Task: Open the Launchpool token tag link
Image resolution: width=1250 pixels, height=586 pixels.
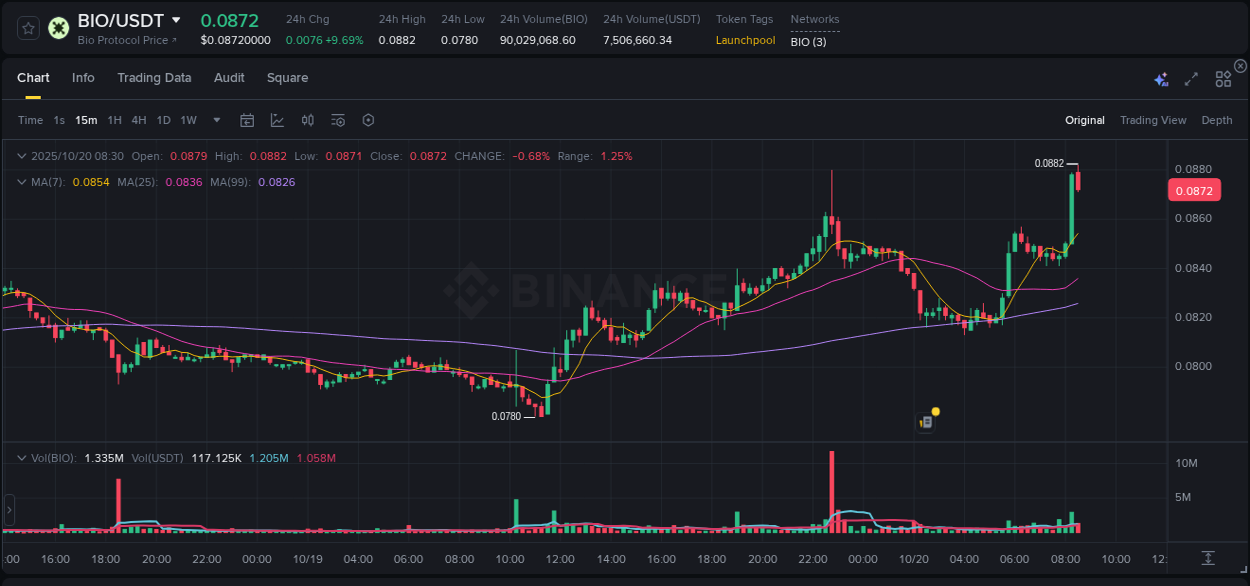Action: pyautogui.click(x=745, y=40)
